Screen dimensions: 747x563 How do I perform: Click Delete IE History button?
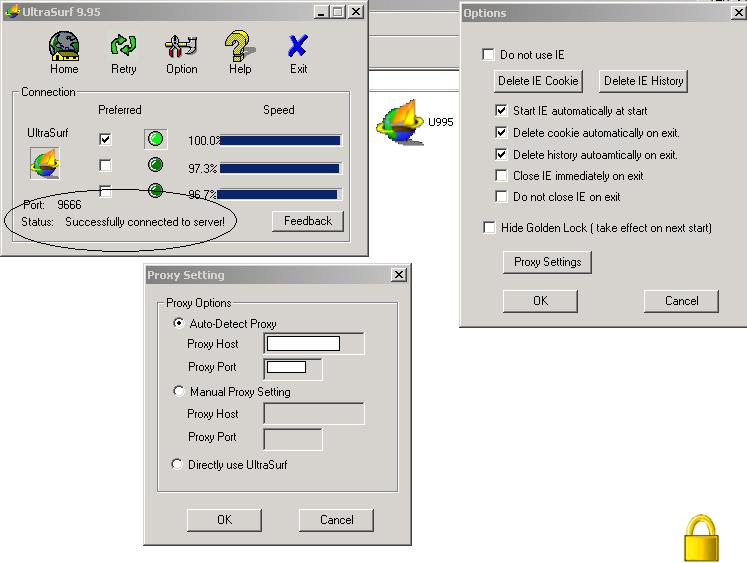[643, 81]
